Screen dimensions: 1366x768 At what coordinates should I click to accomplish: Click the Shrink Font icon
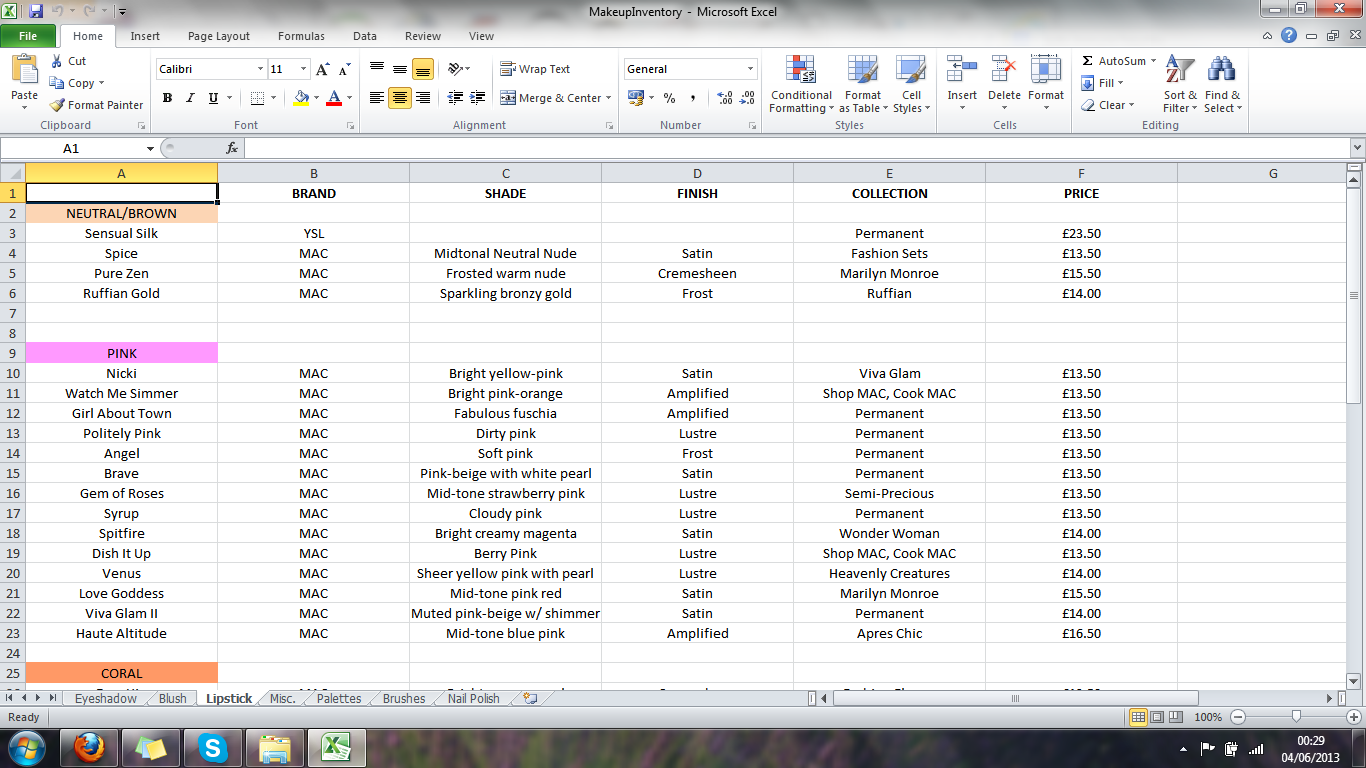[344, 69]
